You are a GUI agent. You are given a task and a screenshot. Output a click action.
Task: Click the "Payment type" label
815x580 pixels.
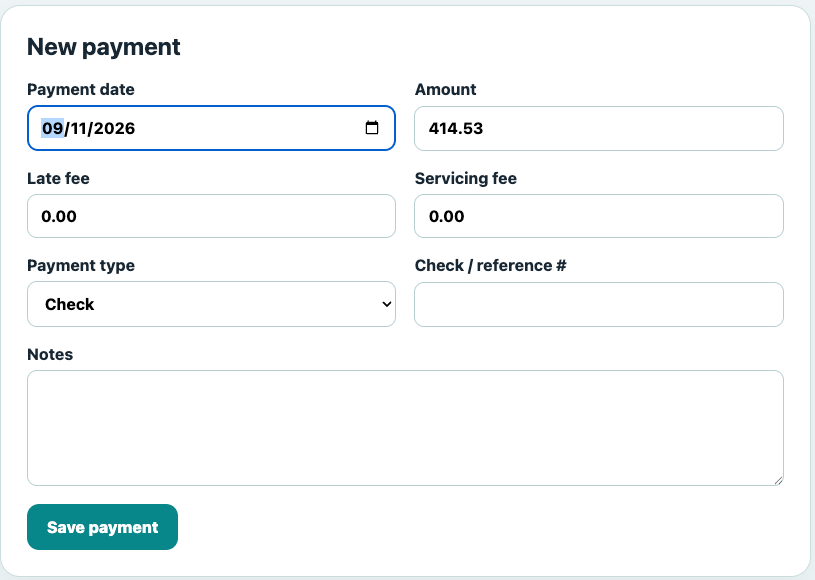(81, 266)
